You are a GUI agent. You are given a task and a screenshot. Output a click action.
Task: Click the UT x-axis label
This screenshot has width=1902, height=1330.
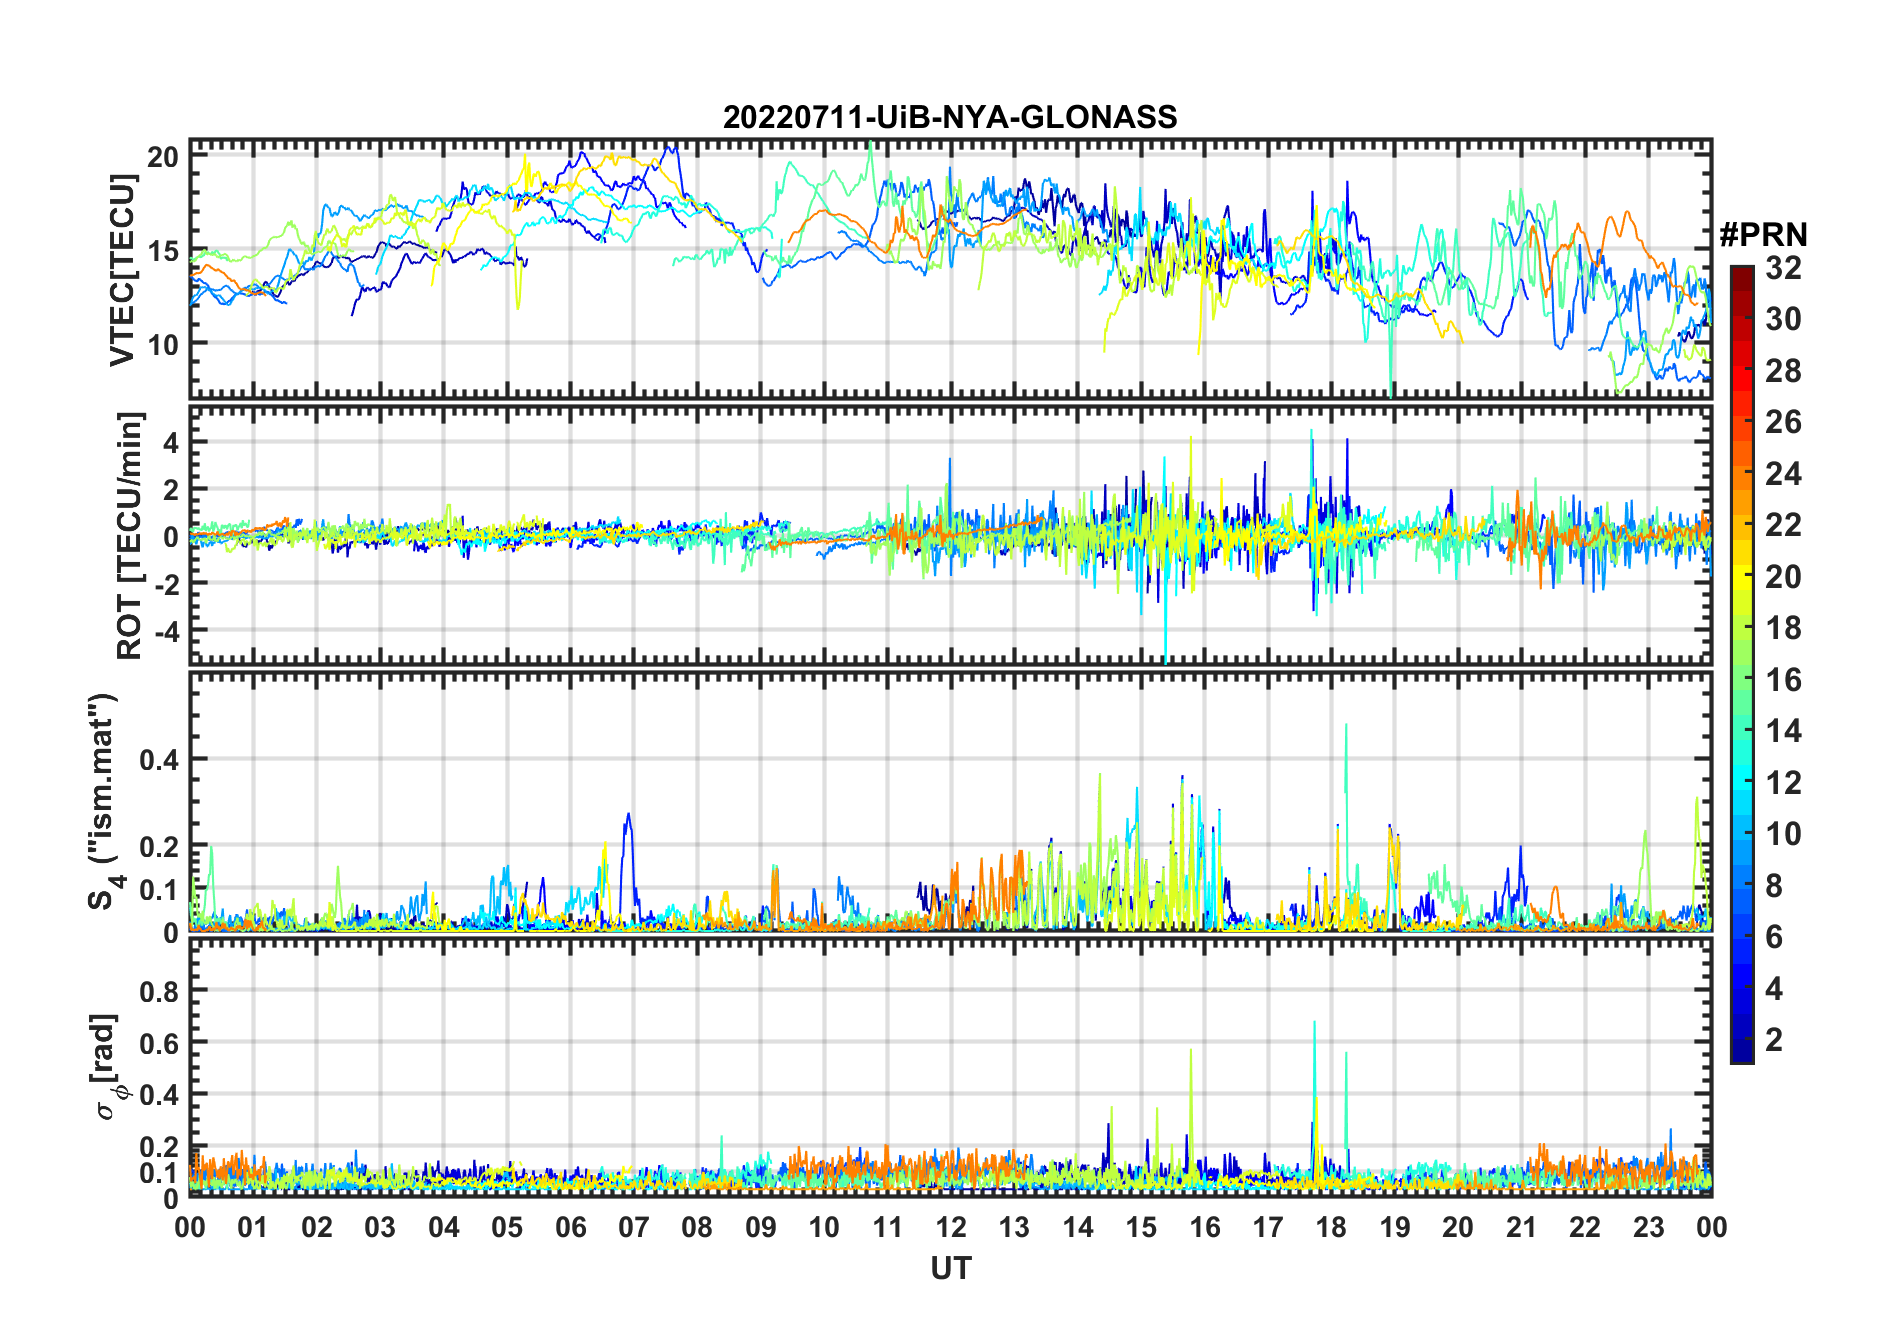click(x=950, y=1268)
